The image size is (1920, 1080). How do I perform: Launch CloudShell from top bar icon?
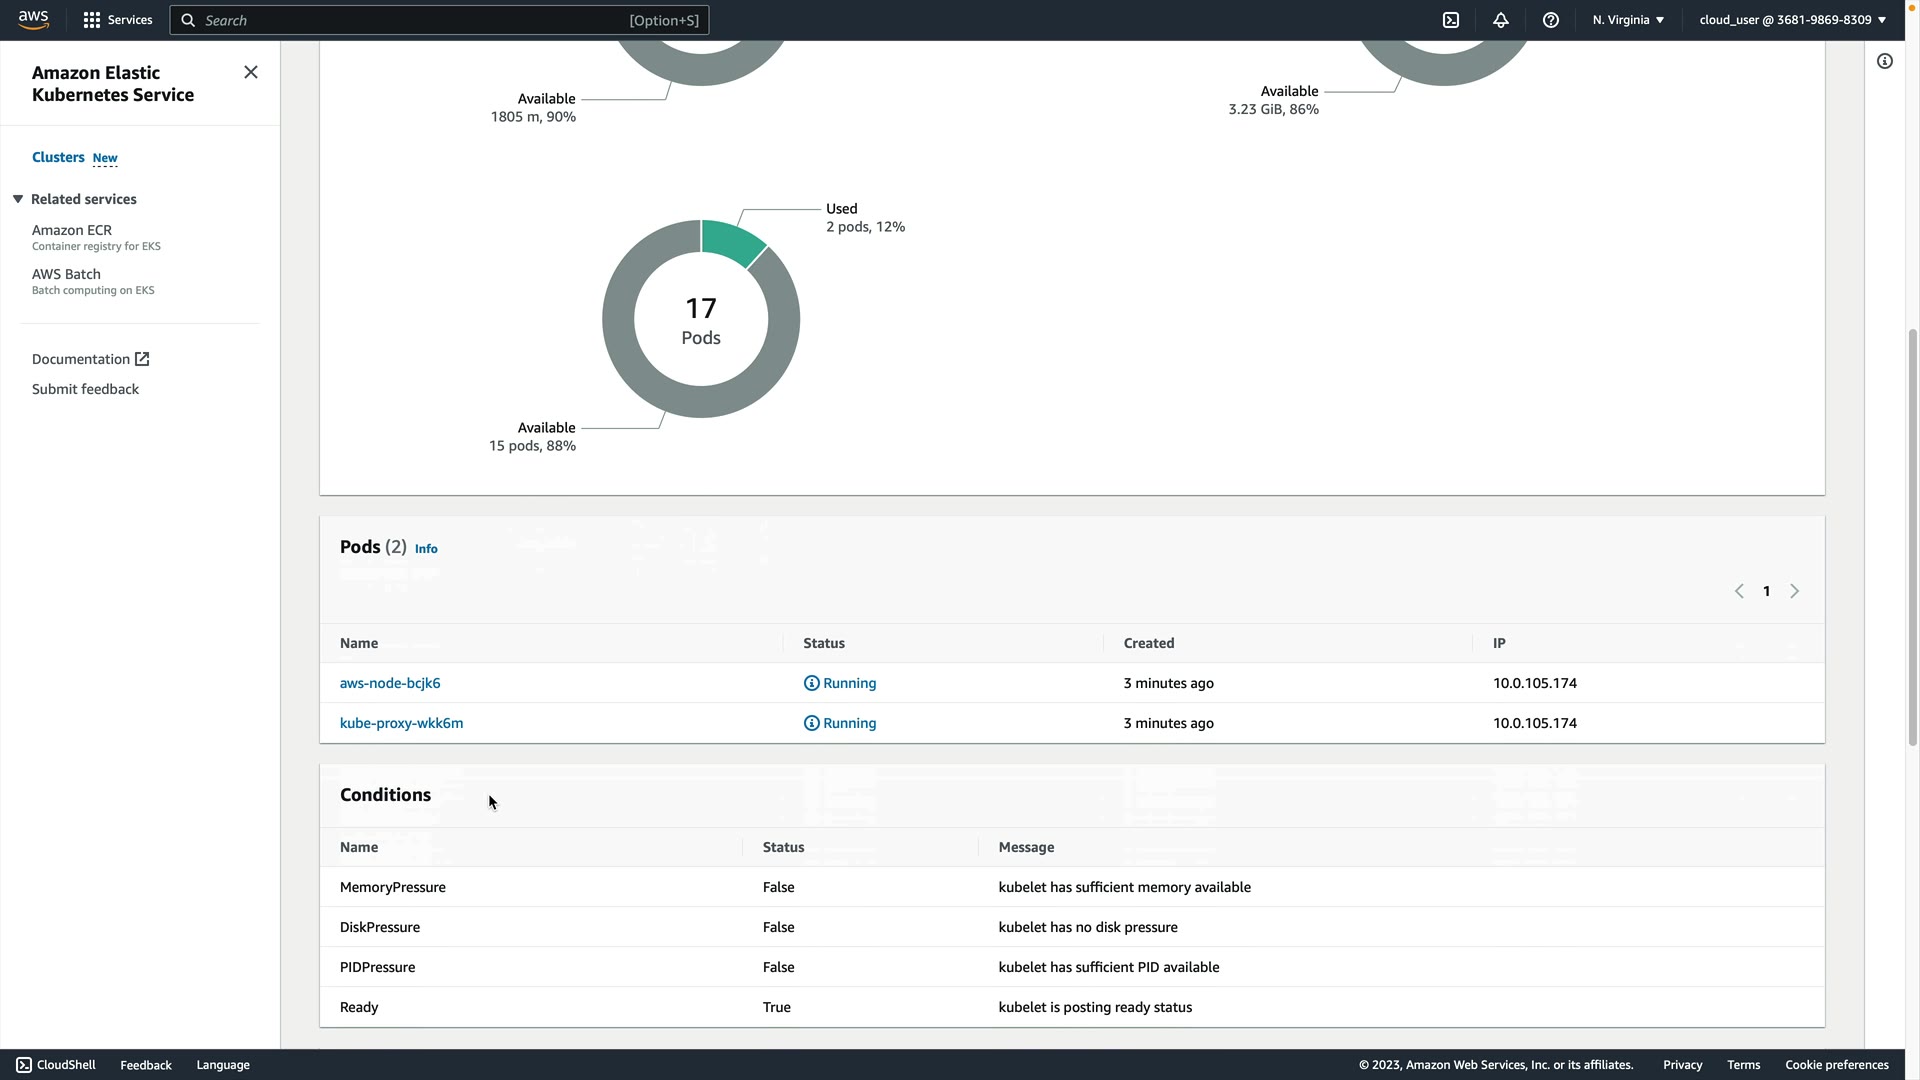coord(1451,20)
